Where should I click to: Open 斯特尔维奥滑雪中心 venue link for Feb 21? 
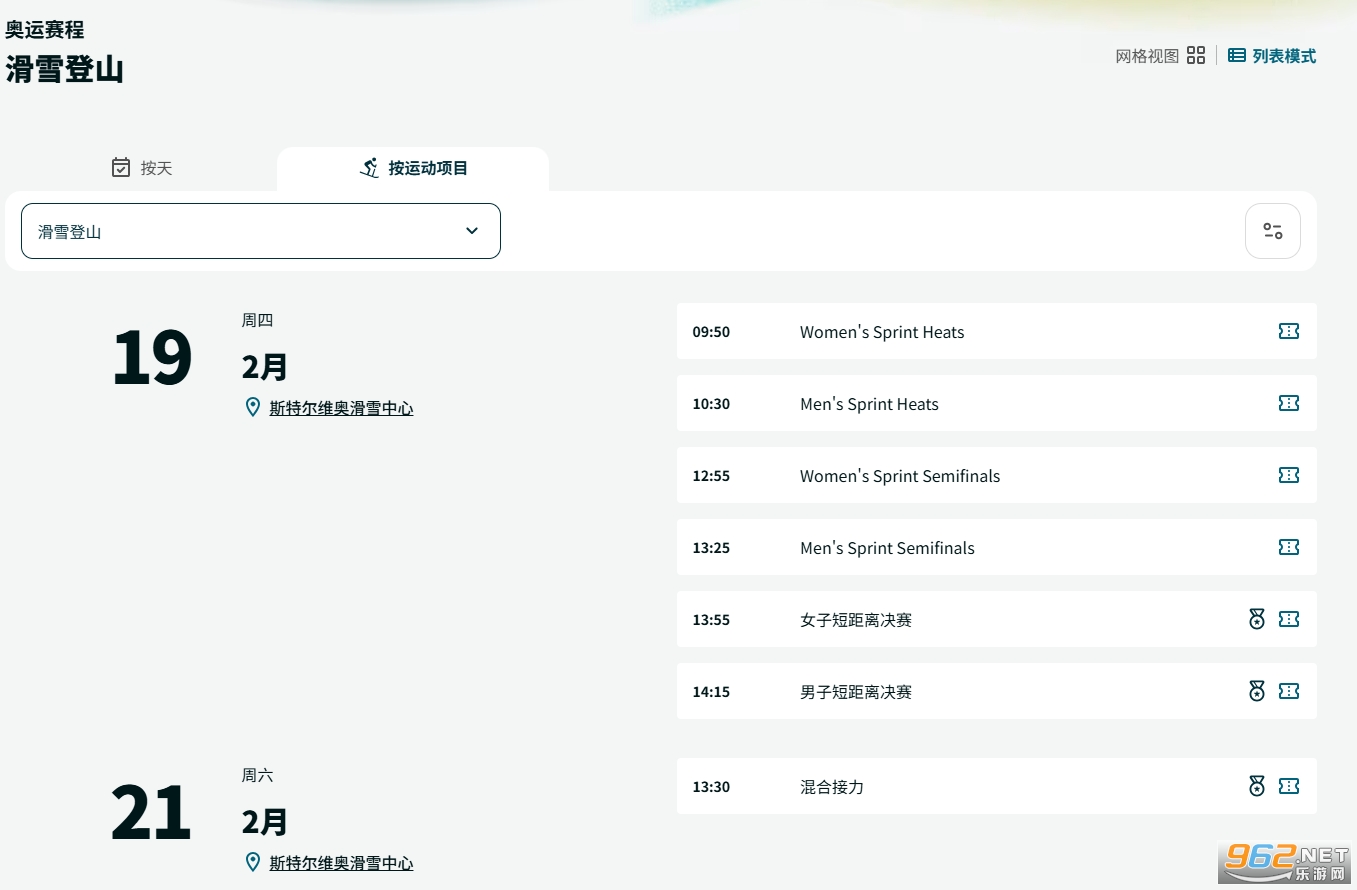pyautogui.click(x=341, y=863)
